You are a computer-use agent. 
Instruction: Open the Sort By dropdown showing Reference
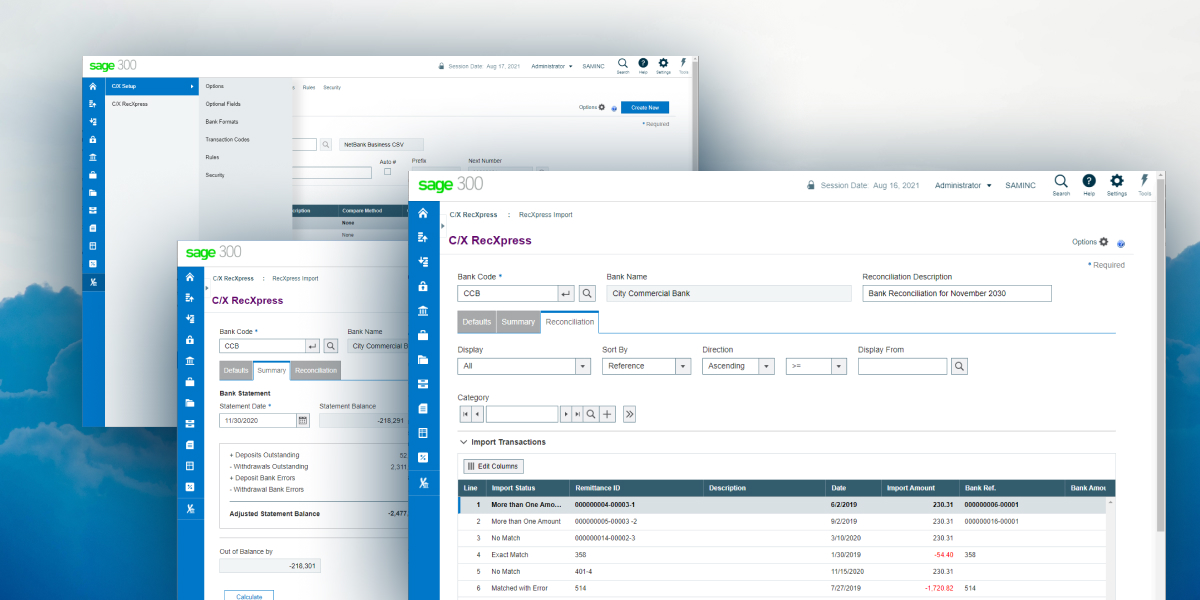click(646, 366)
